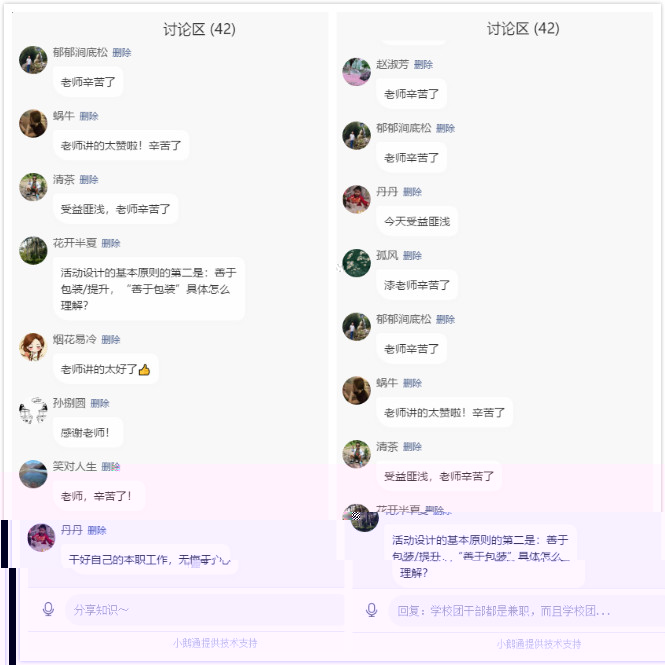The height and width of the screenshot is (665, 665).
Task: Open 赵淑芳's avatar in right panel
Action: [356, 72]
